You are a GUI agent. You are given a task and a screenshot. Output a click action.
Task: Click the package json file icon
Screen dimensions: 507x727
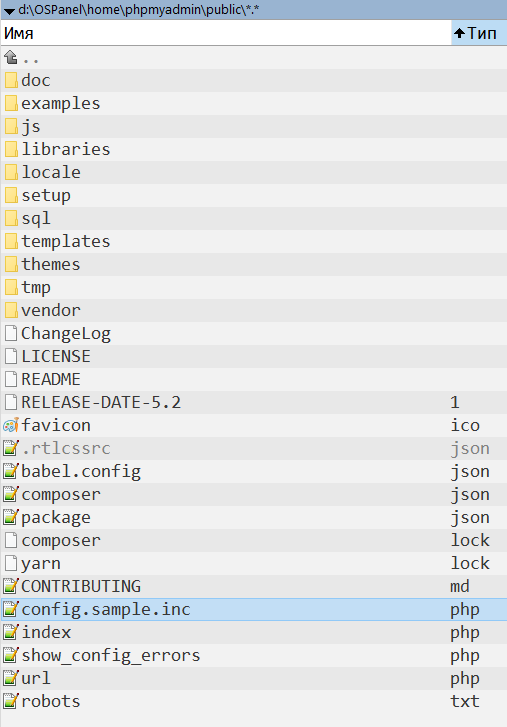[x=11, y=517]
